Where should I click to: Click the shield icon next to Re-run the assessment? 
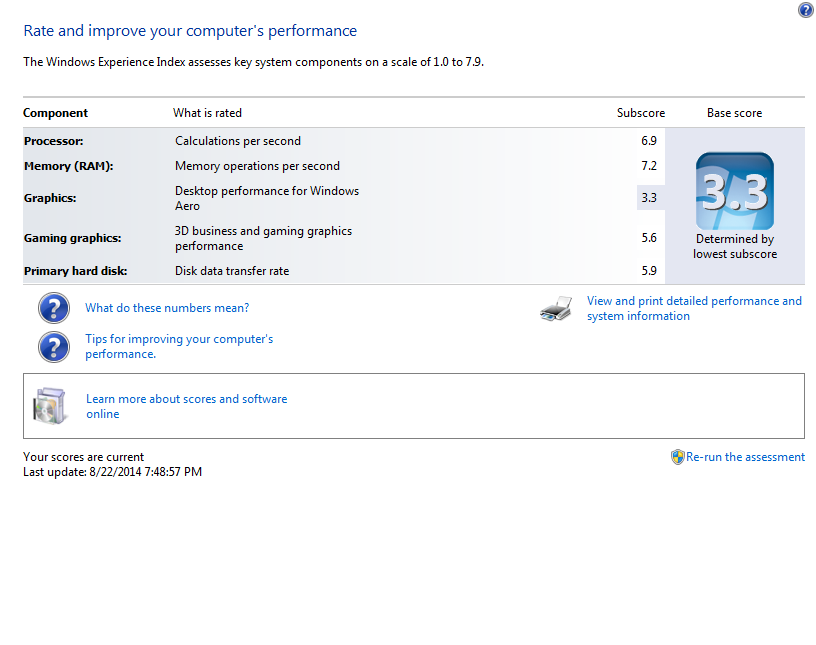click(x=678, y=457)
